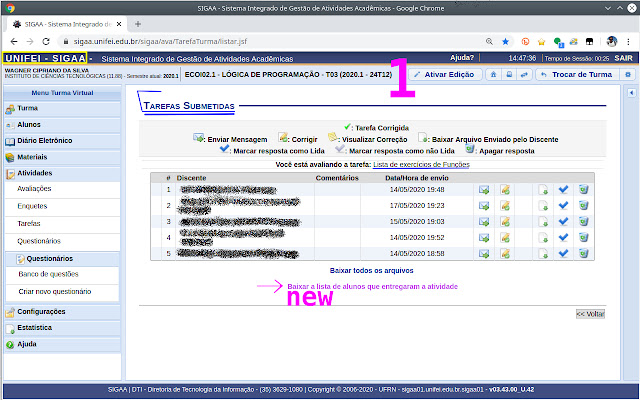Download list of students who submitted
Screen dimensions: 640x400
click(372, 287)
